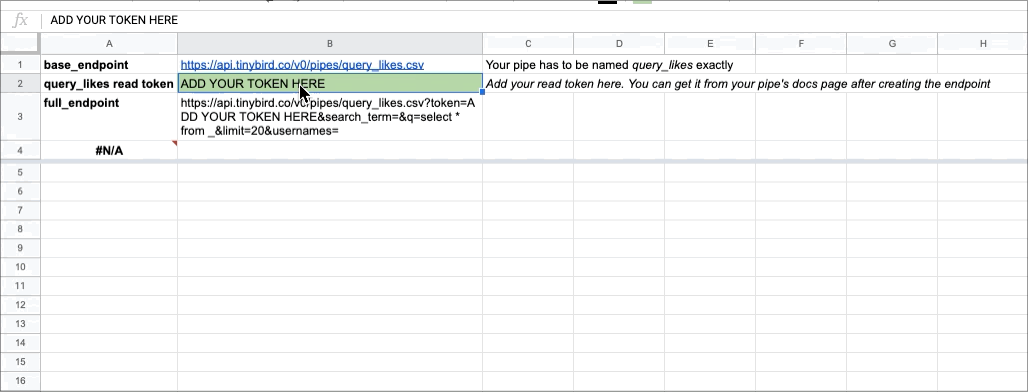1028x392 pixels.
Task: Select row 14 header
Action: (x=20, y=343)
